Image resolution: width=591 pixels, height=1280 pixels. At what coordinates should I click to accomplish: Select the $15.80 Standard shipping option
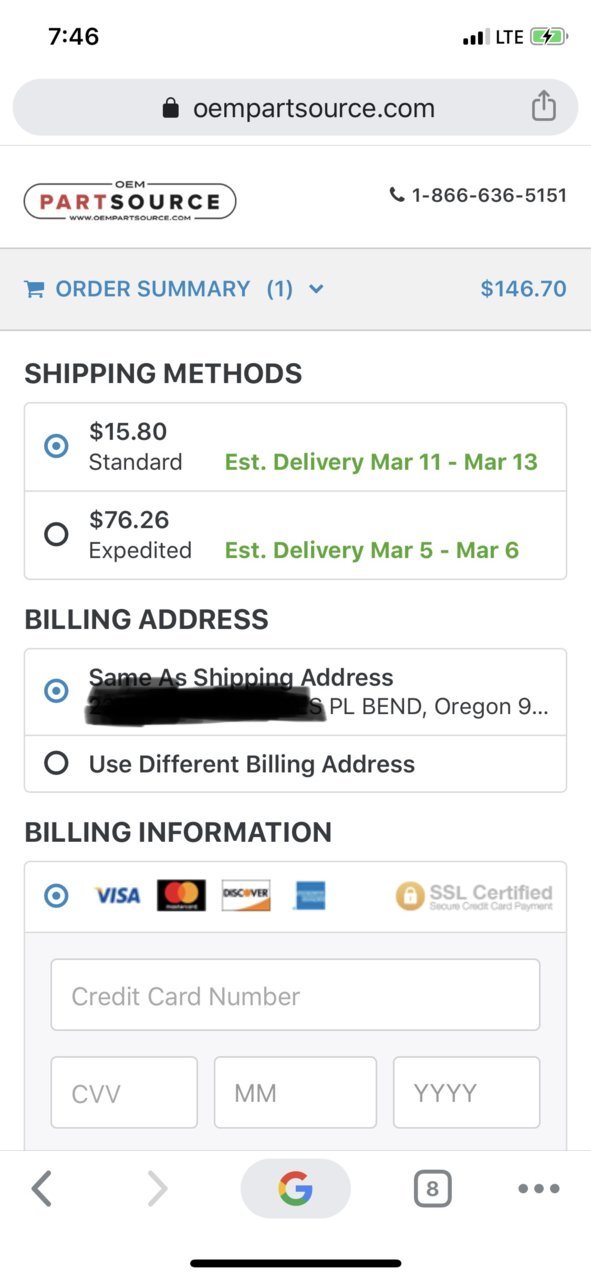point(295,447)
